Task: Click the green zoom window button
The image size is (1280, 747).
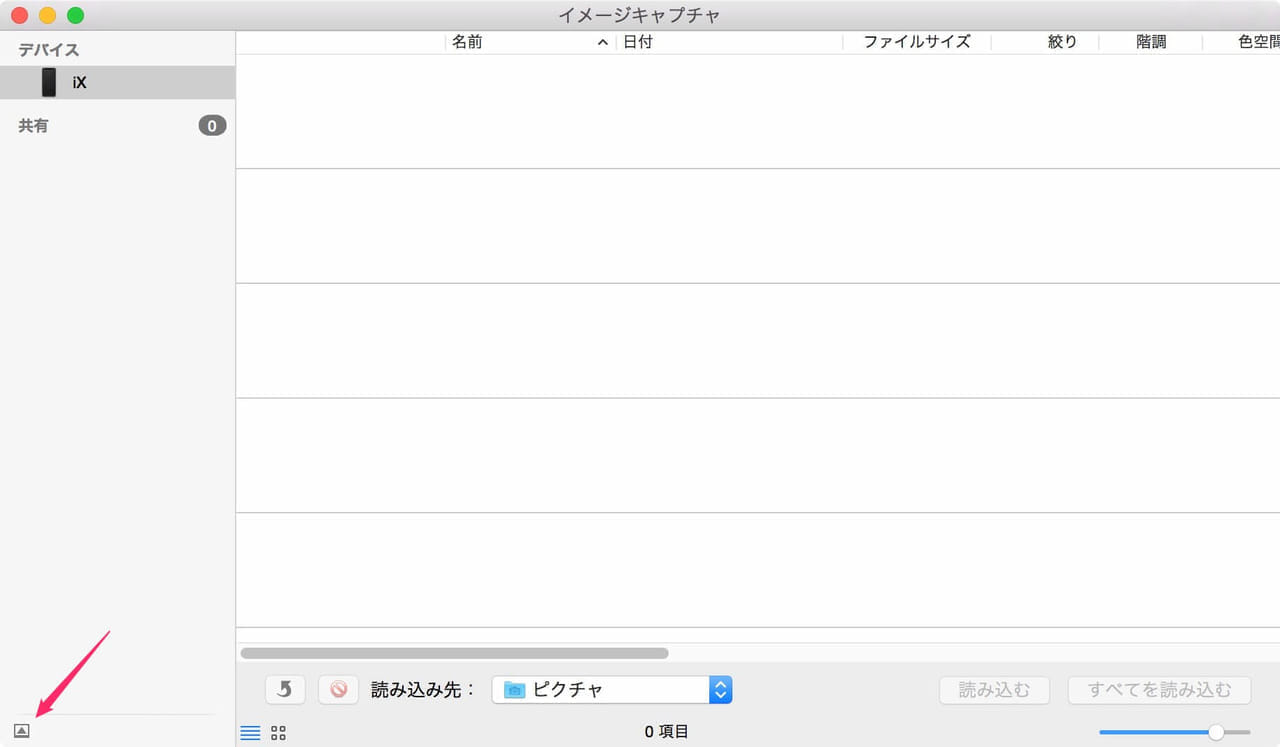Action: tap(75, 15)
